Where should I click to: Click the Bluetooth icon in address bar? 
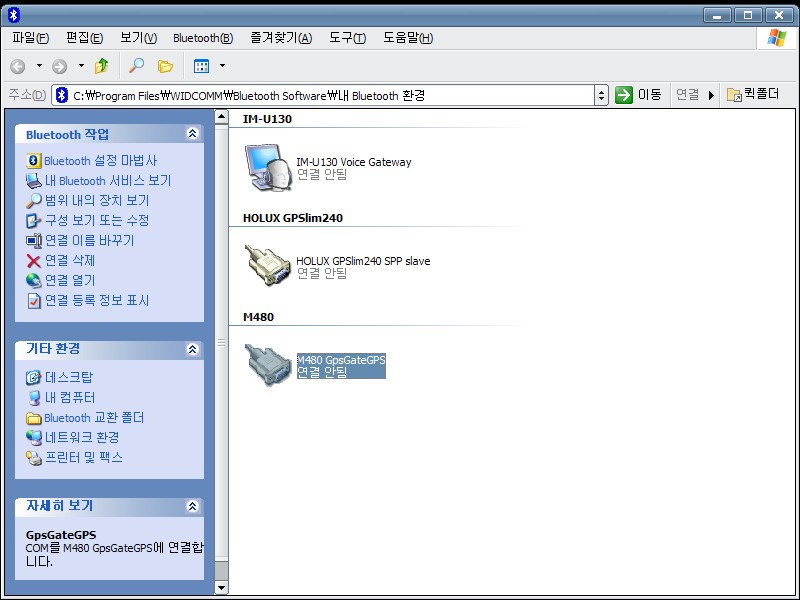click(62, 95)
